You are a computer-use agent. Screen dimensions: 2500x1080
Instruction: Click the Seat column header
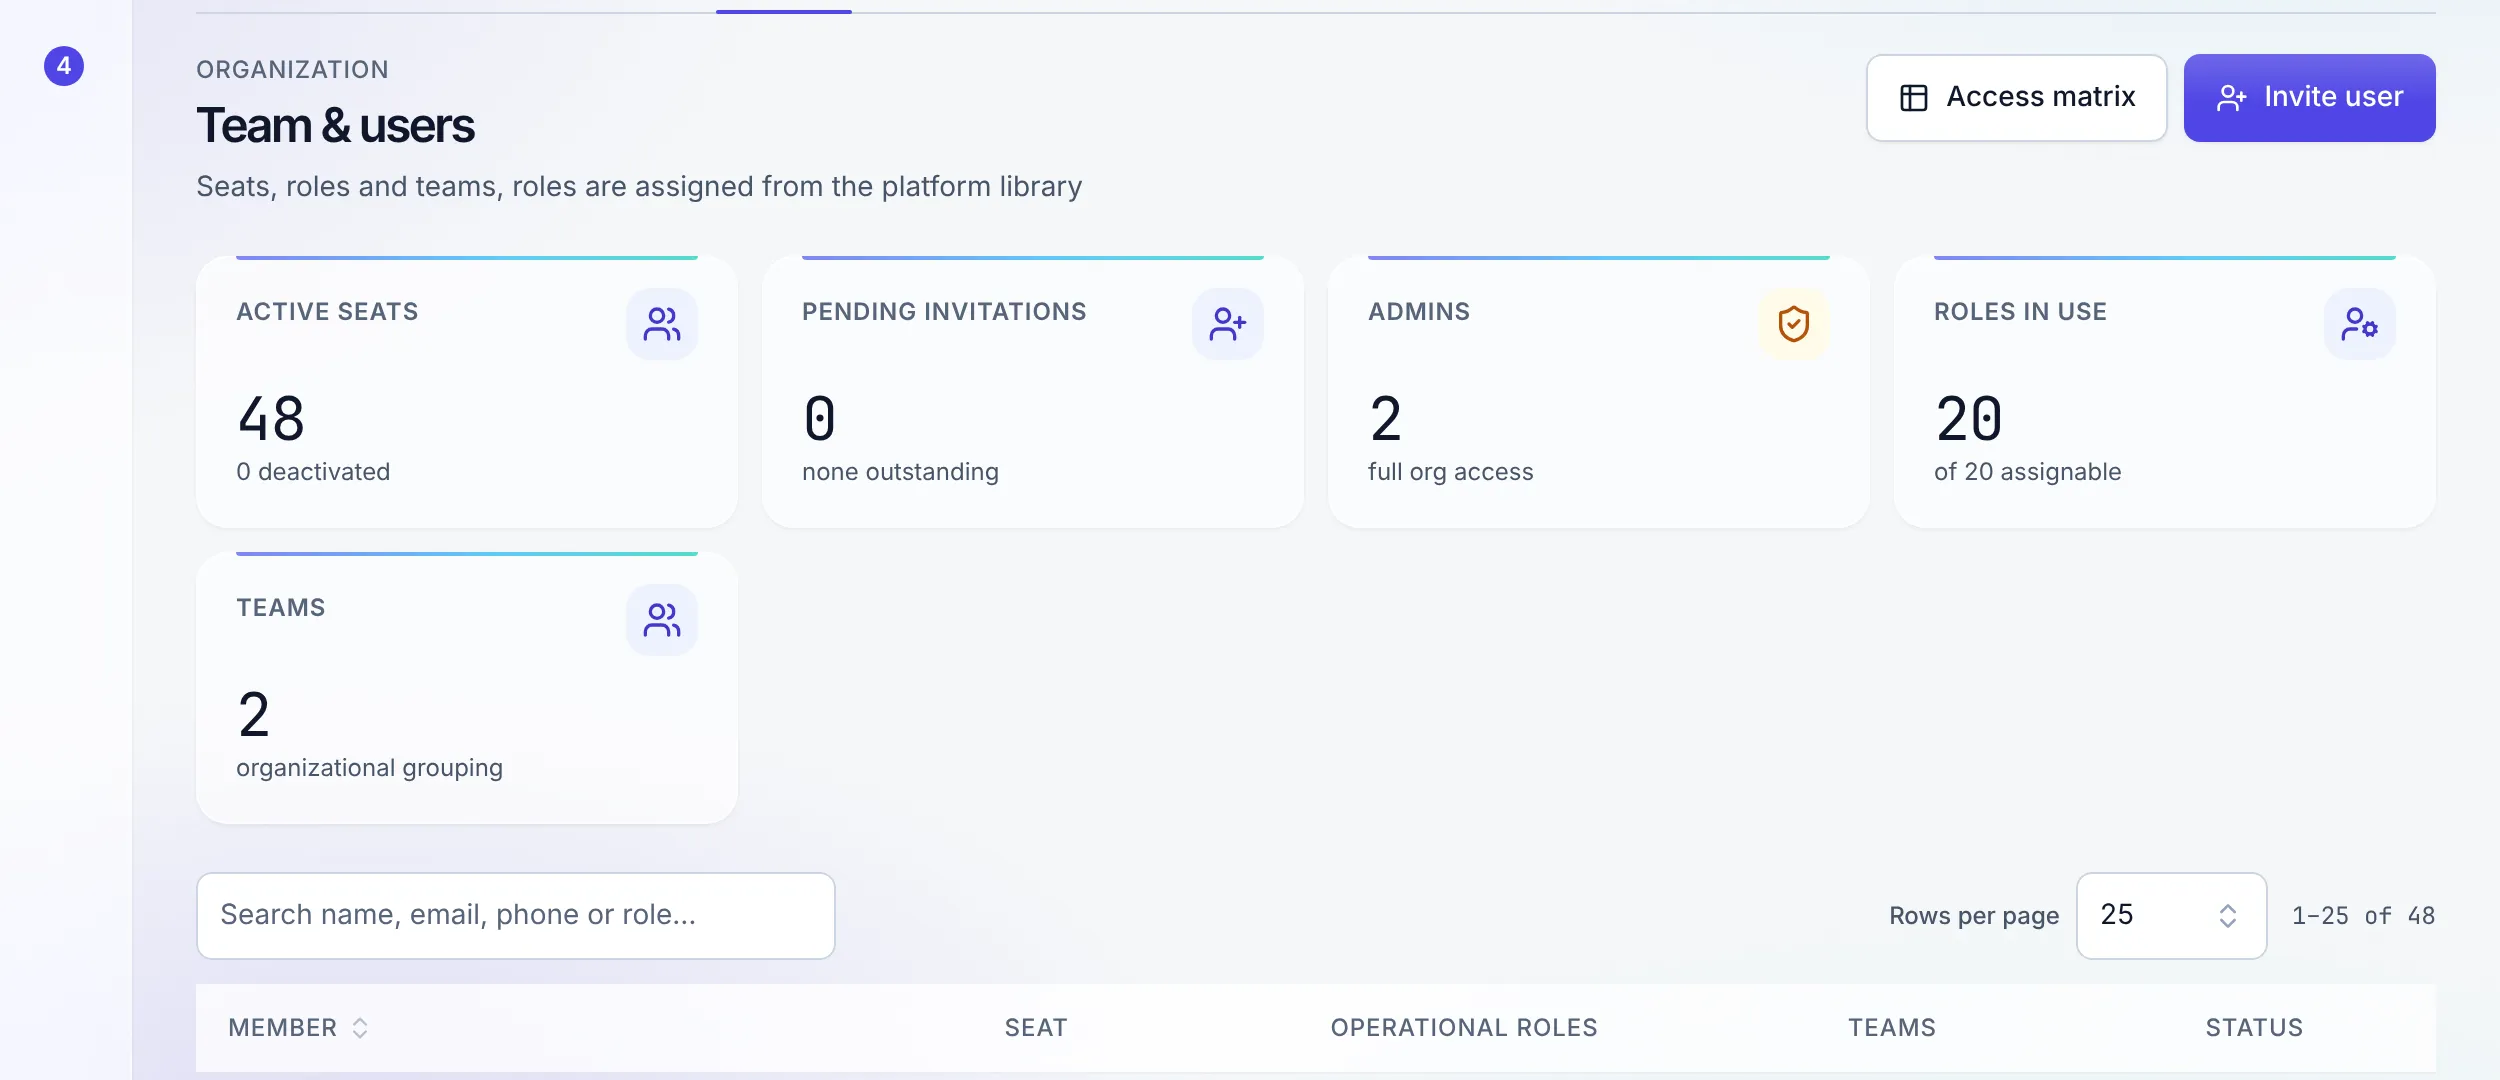[x=1036, y=1028]
